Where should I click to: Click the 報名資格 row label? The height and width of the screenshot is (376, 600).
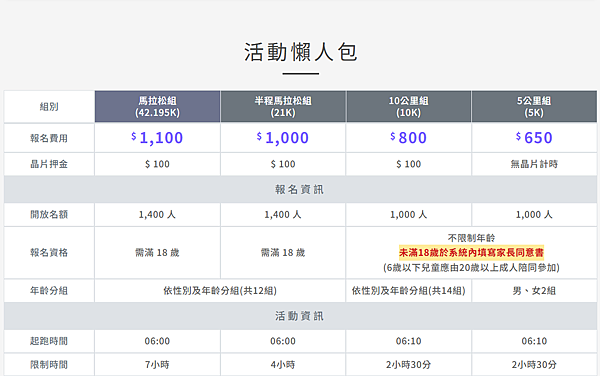point(49,252)
